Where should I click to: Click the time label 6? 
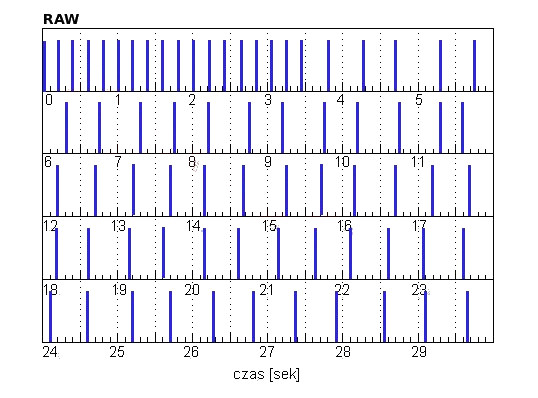tap(48, 162)
